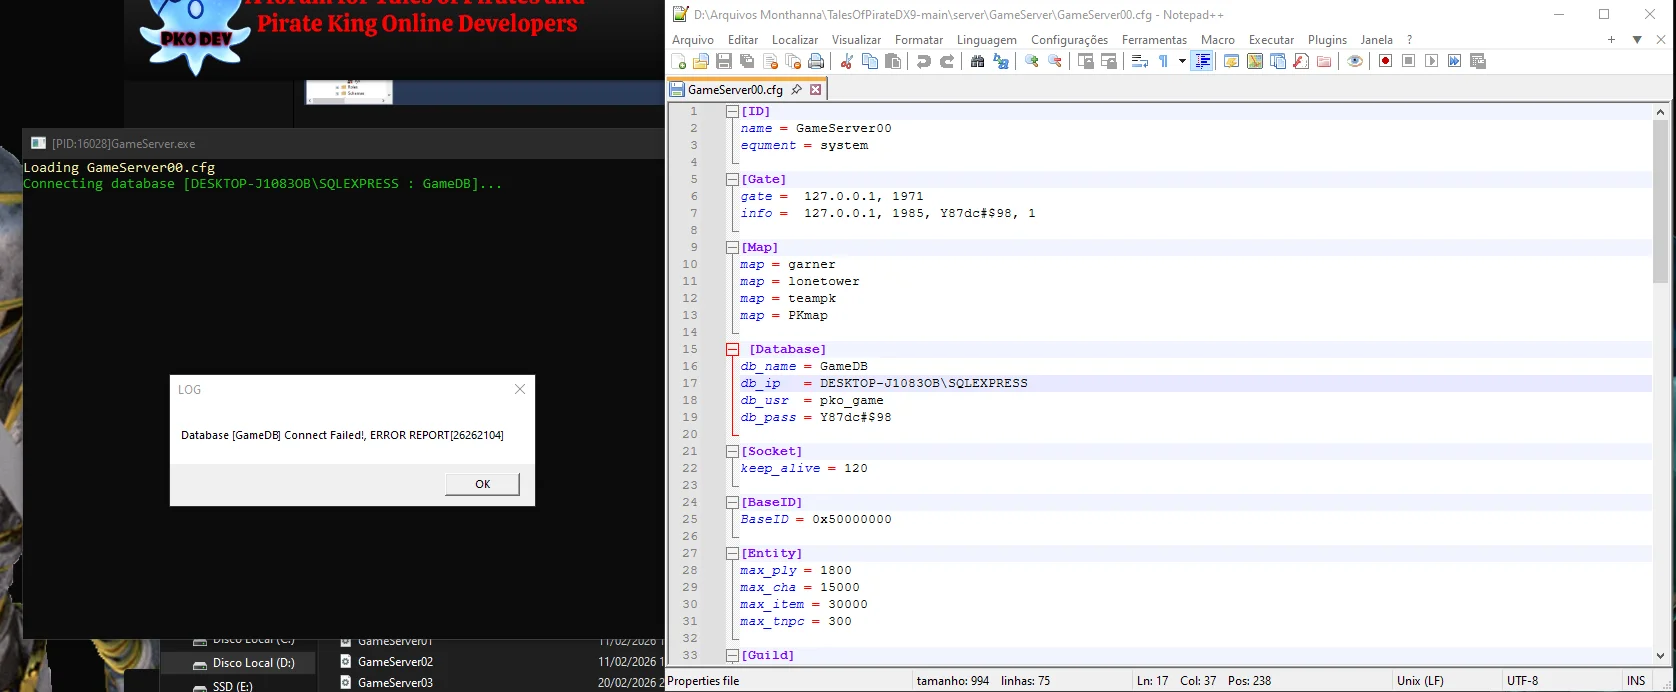
Task: Click the Zoom In magnifier icon
Action: coord(1031,62)
